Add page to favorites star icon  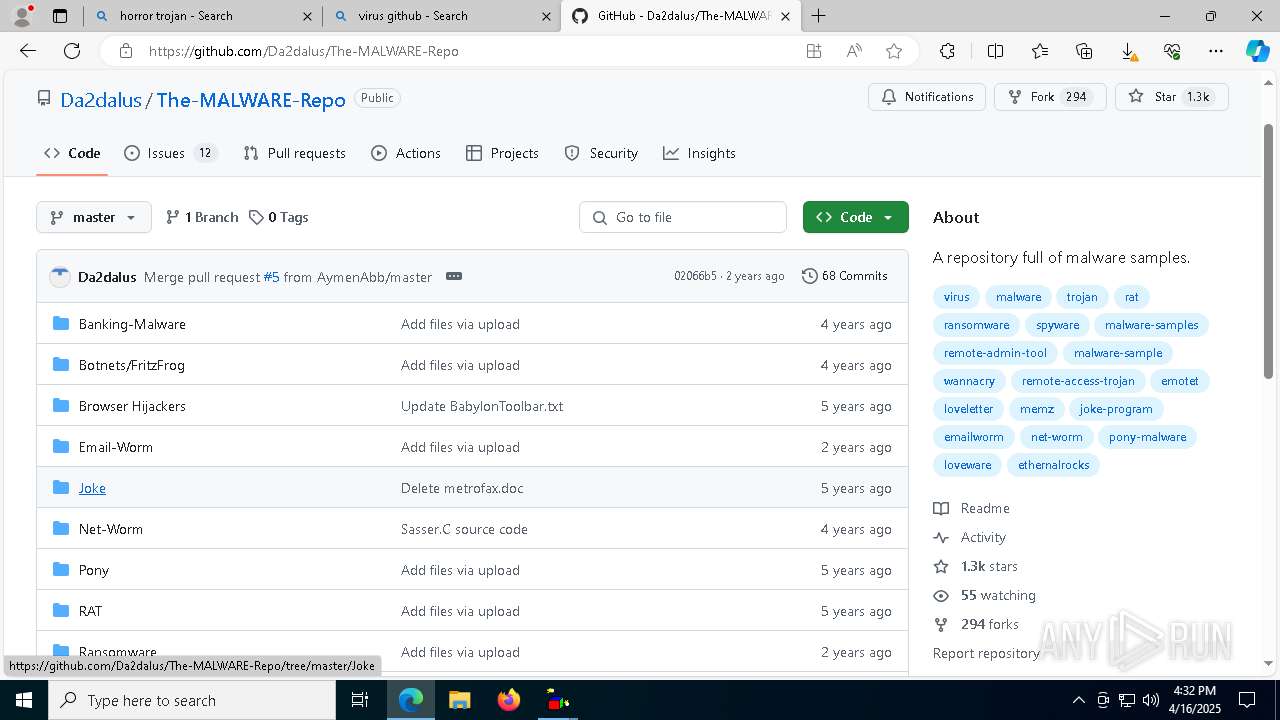click(894, 51)
